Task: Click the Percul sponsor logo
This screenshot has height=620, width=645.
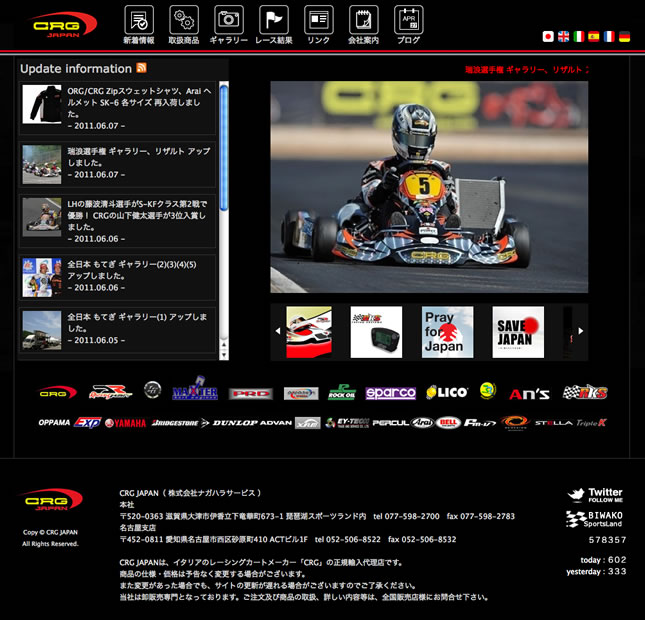Action: [x=391, y=423]
